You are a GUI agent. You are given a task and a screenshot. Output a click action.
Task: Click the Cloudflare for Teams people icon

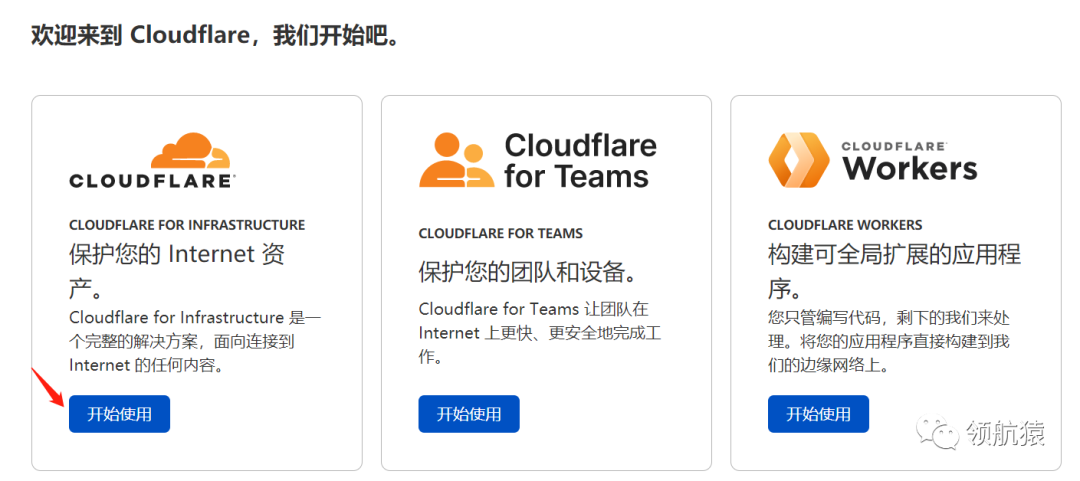point(456,160)
